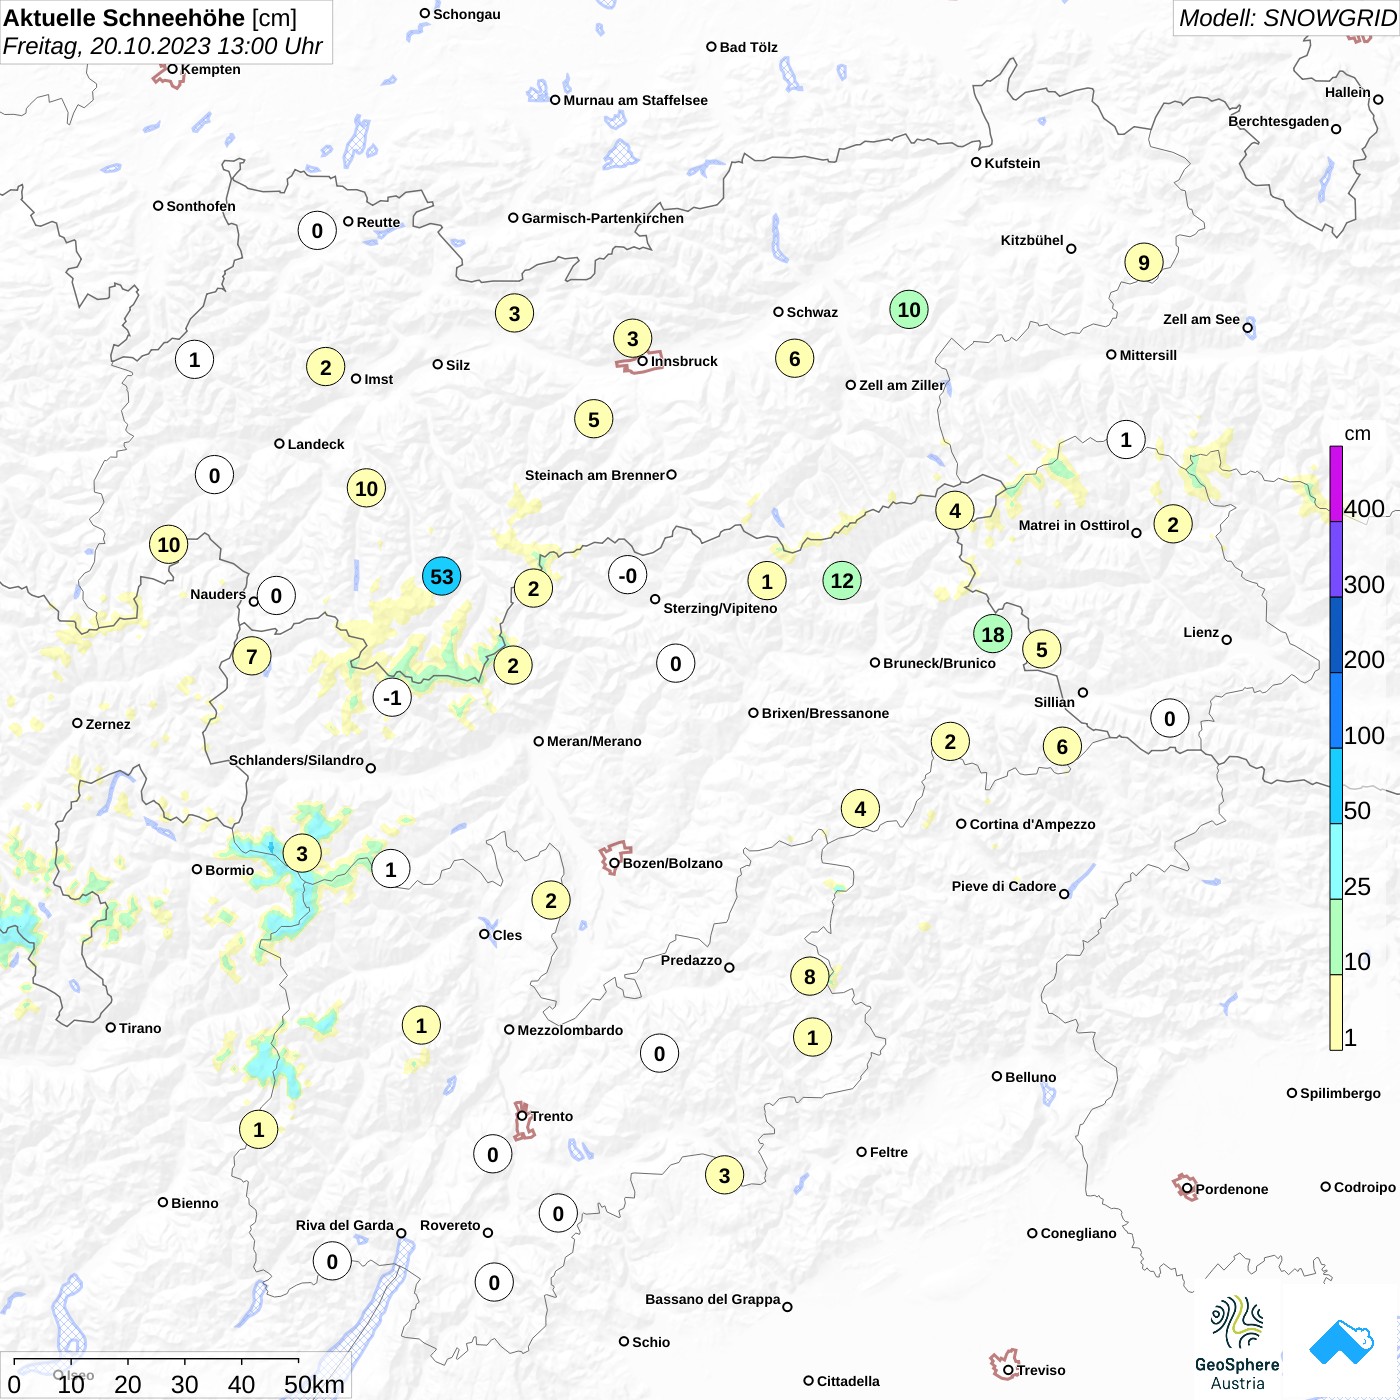Click the Modell: SNOWGRID label box

[x=1286, y=18]
